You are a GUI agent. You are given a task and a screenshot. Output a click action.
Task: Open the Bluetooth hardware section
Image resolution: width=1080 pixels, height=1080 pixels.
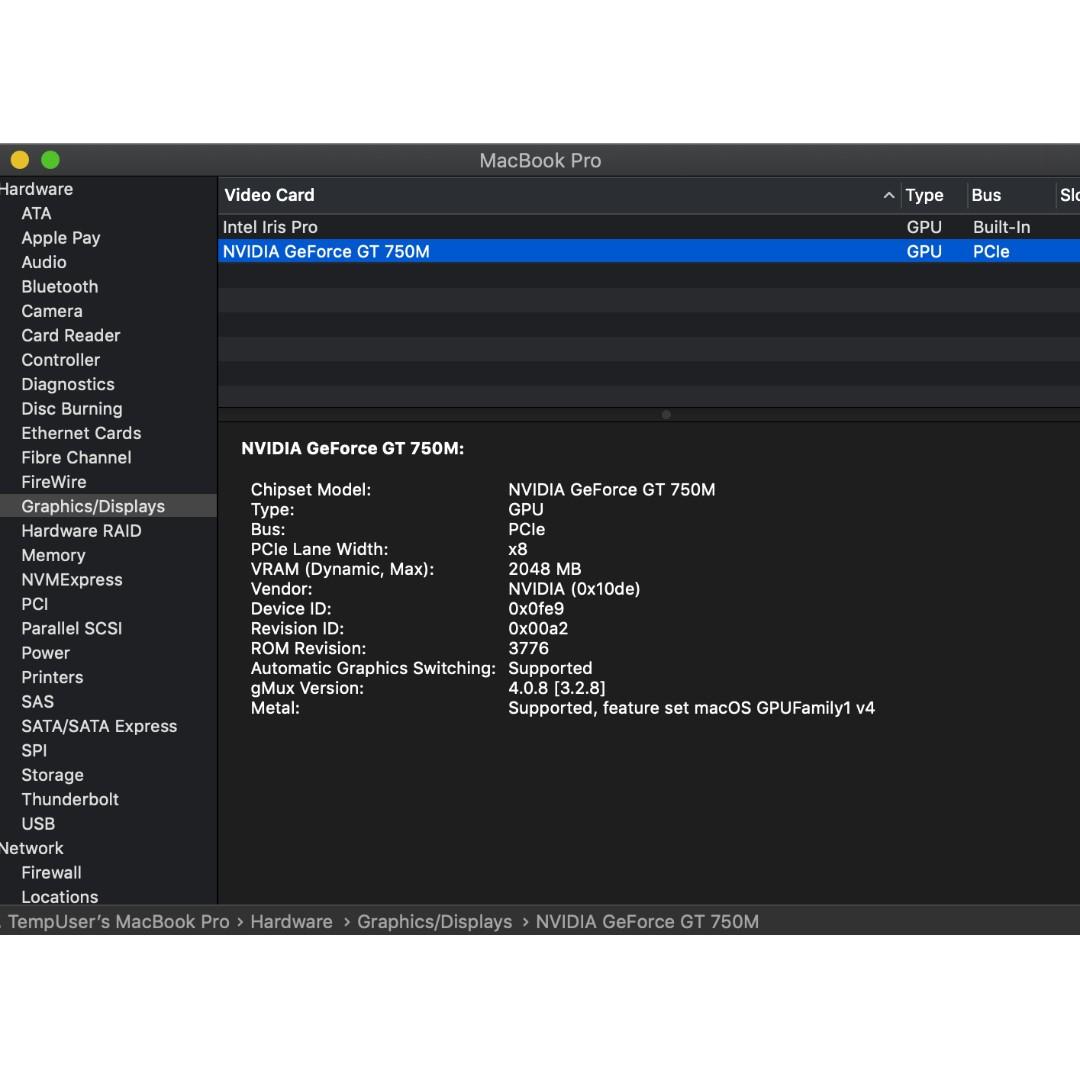tap(60, 287)
